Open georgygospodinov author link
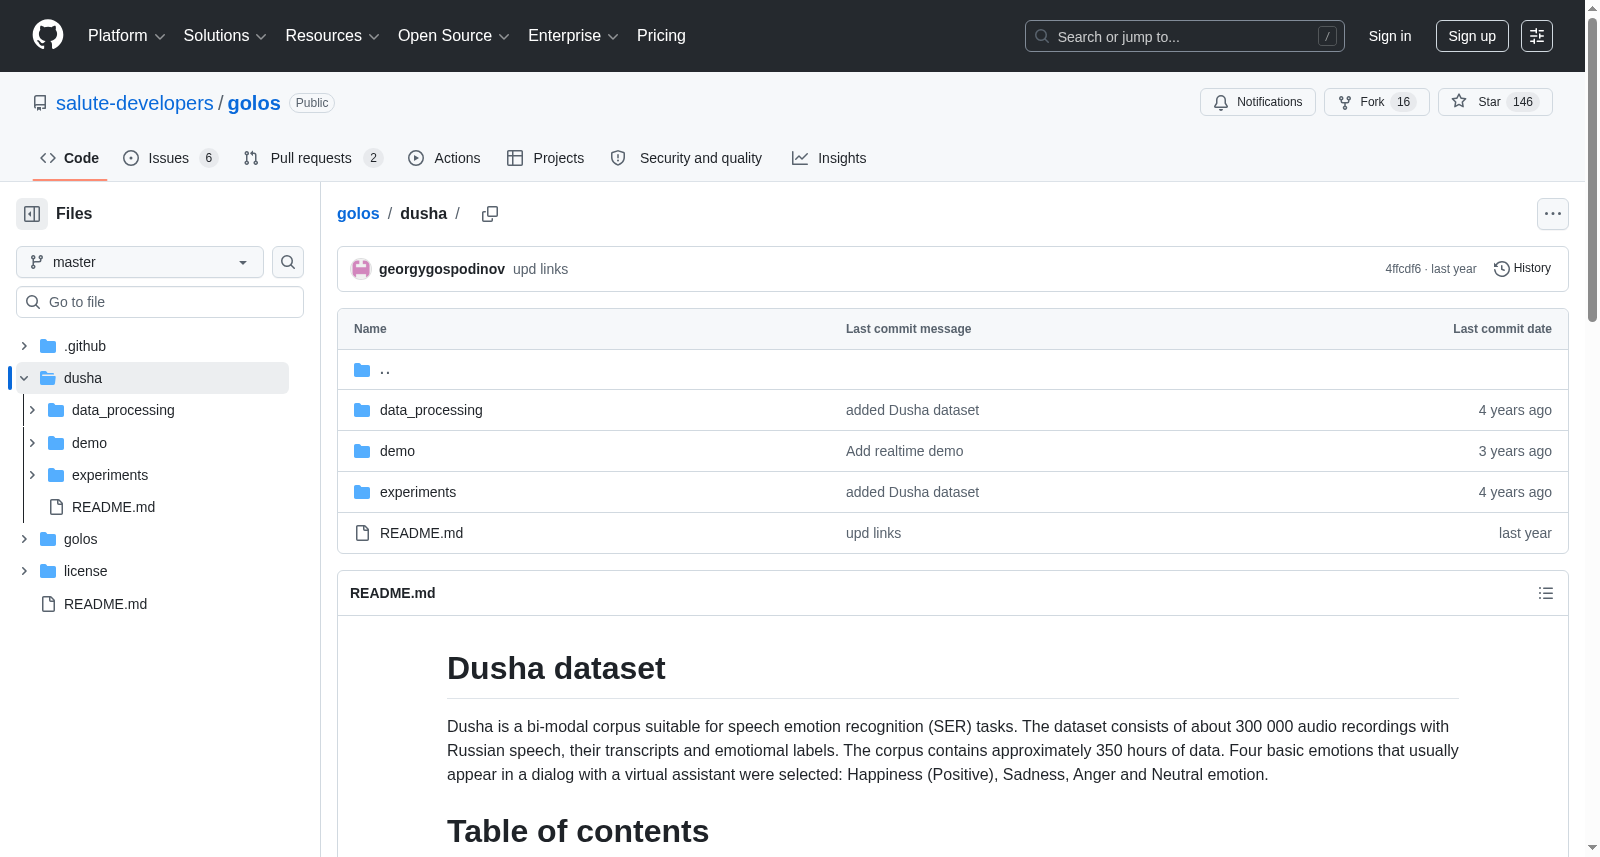The width and height of the screenshot is (1600, 857). 442,269
